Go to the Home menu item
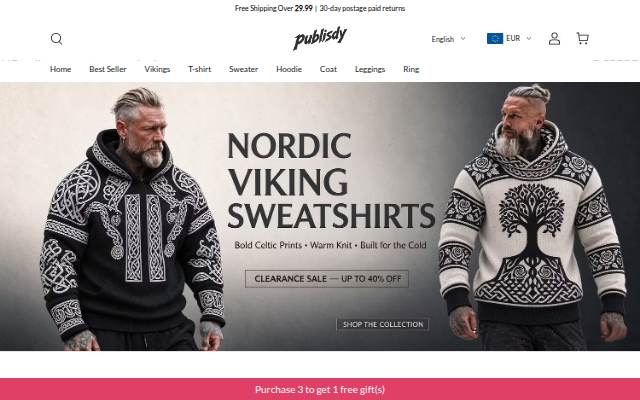Image resolution: width=640 pixels, height=400 pixels. pos(60,69)
